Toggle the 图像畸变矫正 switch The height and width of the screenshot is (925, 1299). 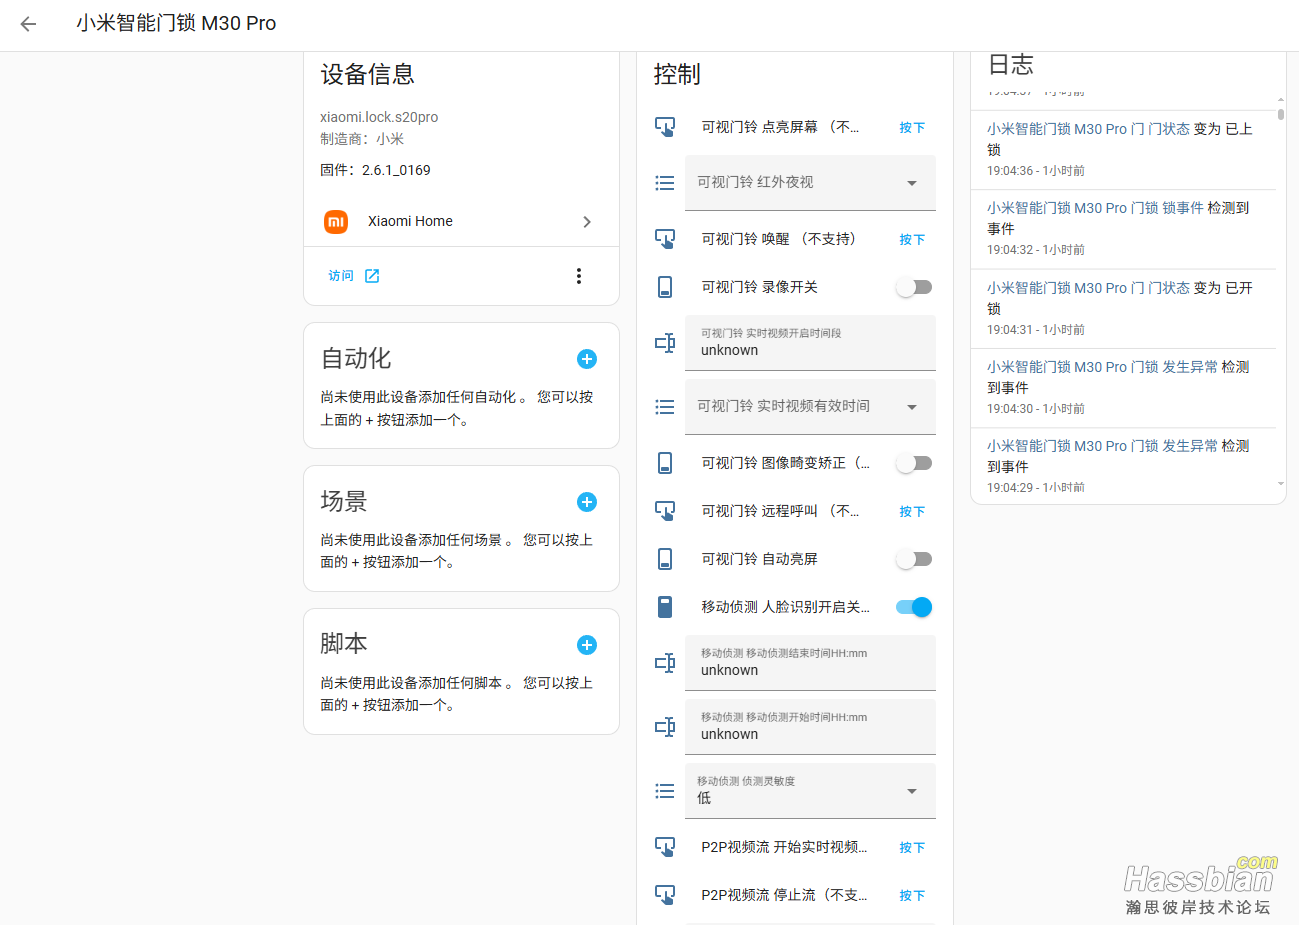(914, 463)
